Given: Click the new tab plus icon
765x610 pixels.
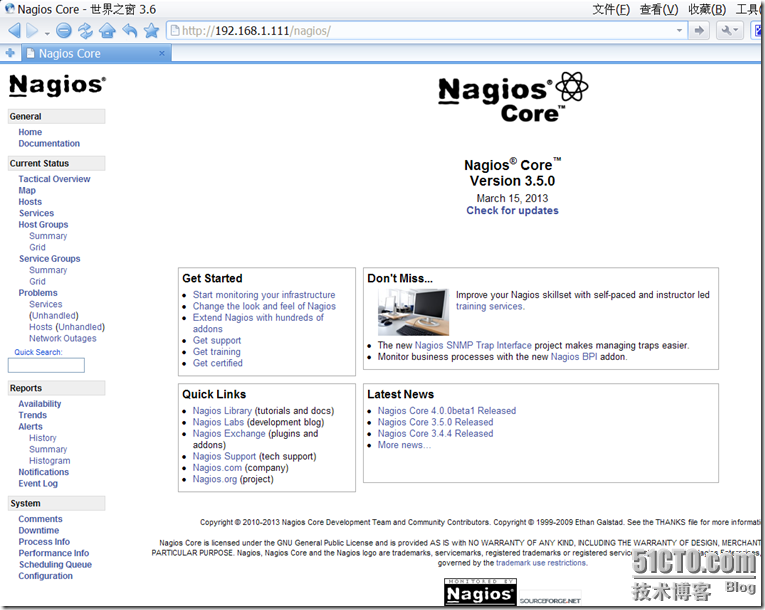Looking at the screenshot, I should click(x=10, y=53).
